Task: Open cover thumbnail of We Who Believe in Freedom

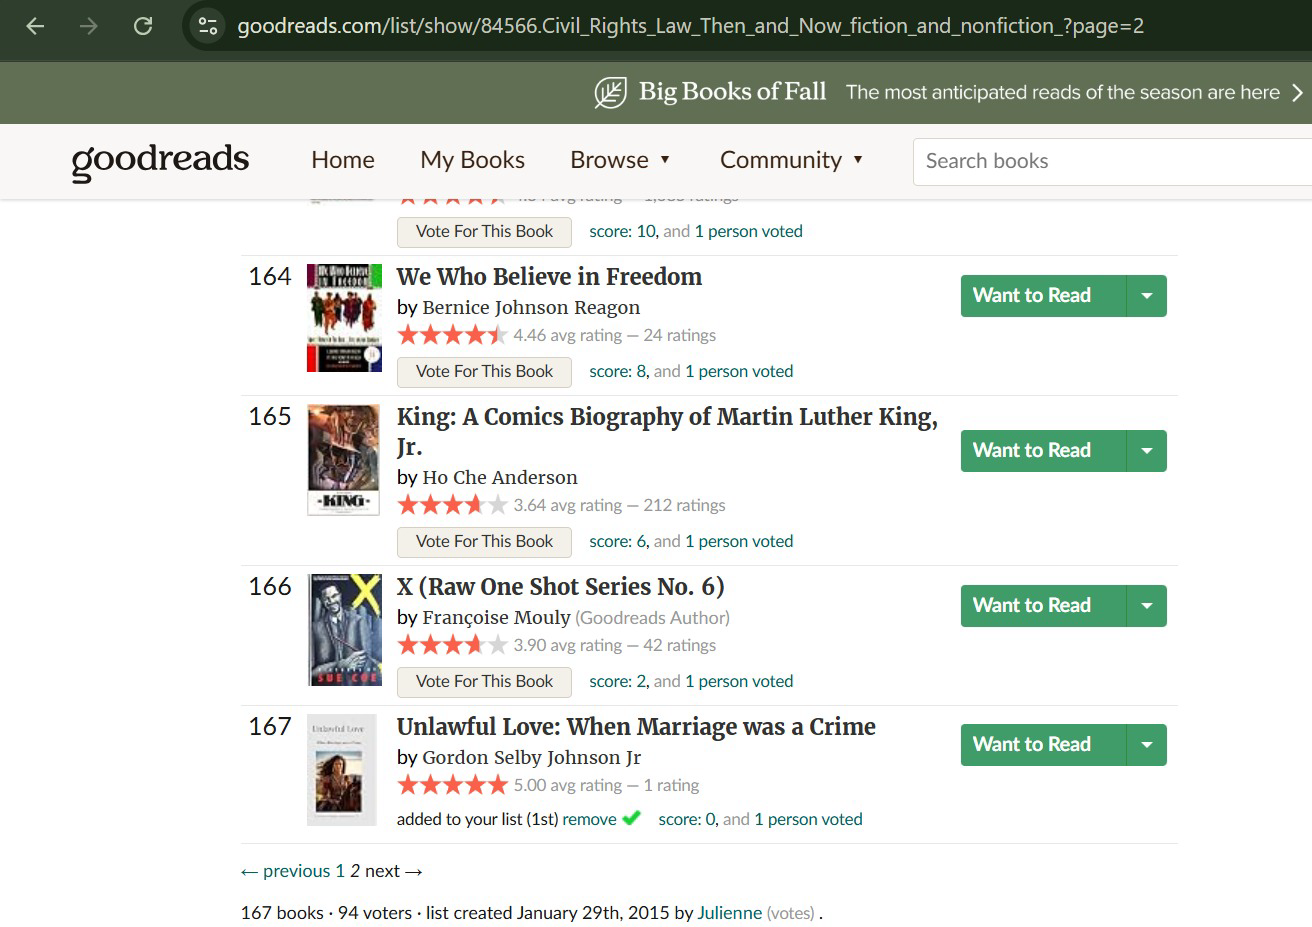Action: click(x=344, y=318)
